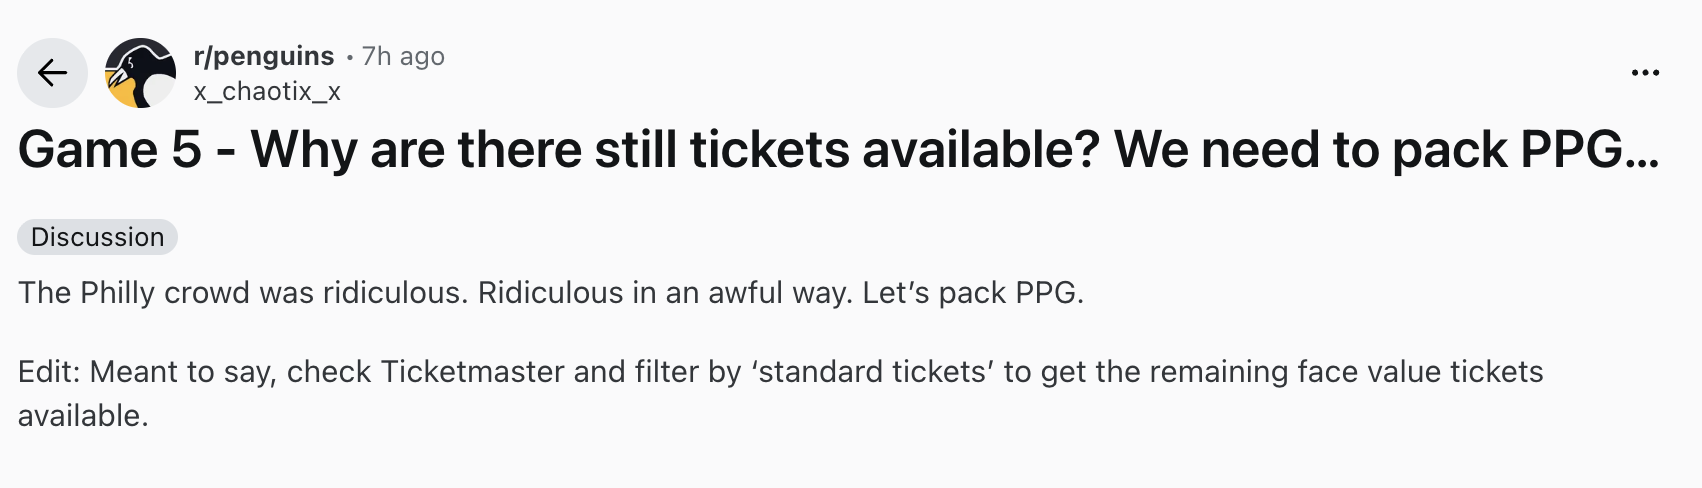The image size is (1702, 488).
Task: Click the back arrow button
Action: pos(52,73)
